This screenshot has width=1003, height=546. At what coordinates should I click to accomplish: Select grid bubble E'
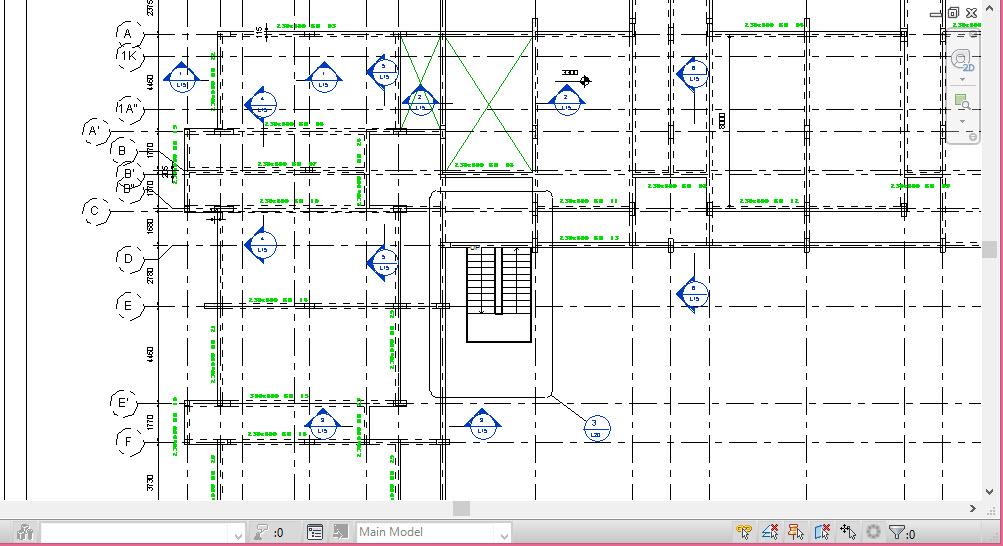pos(123,403)
